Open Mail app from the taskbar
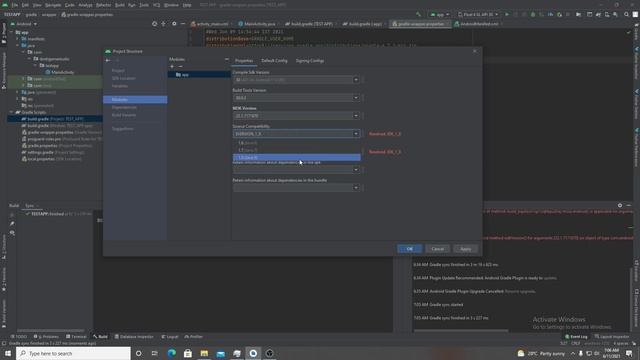 [220, 353]
